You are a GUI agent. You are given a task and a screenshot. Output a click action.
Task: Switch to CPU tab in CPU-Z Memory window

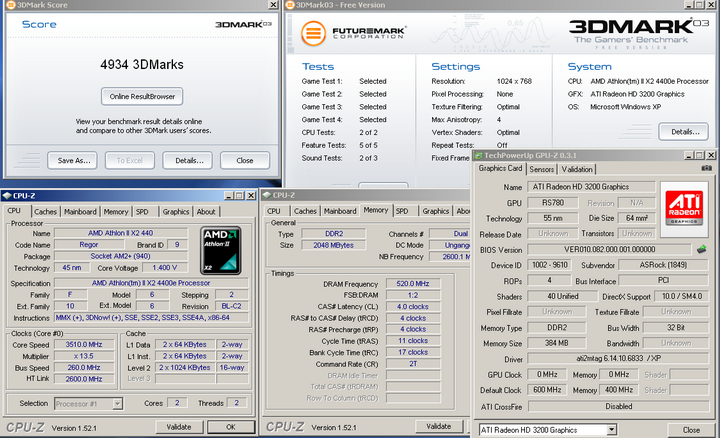274,211
